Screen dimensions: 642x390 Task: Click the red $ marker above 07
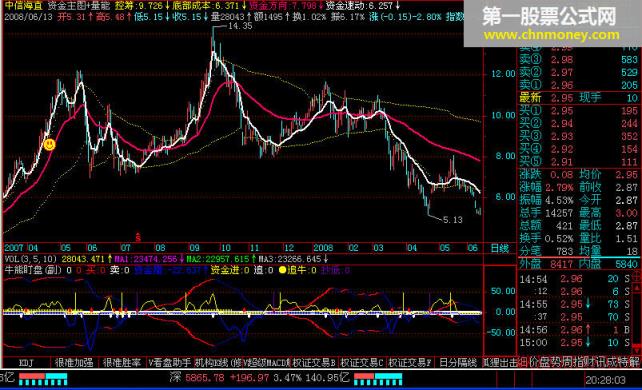[138, 237]
